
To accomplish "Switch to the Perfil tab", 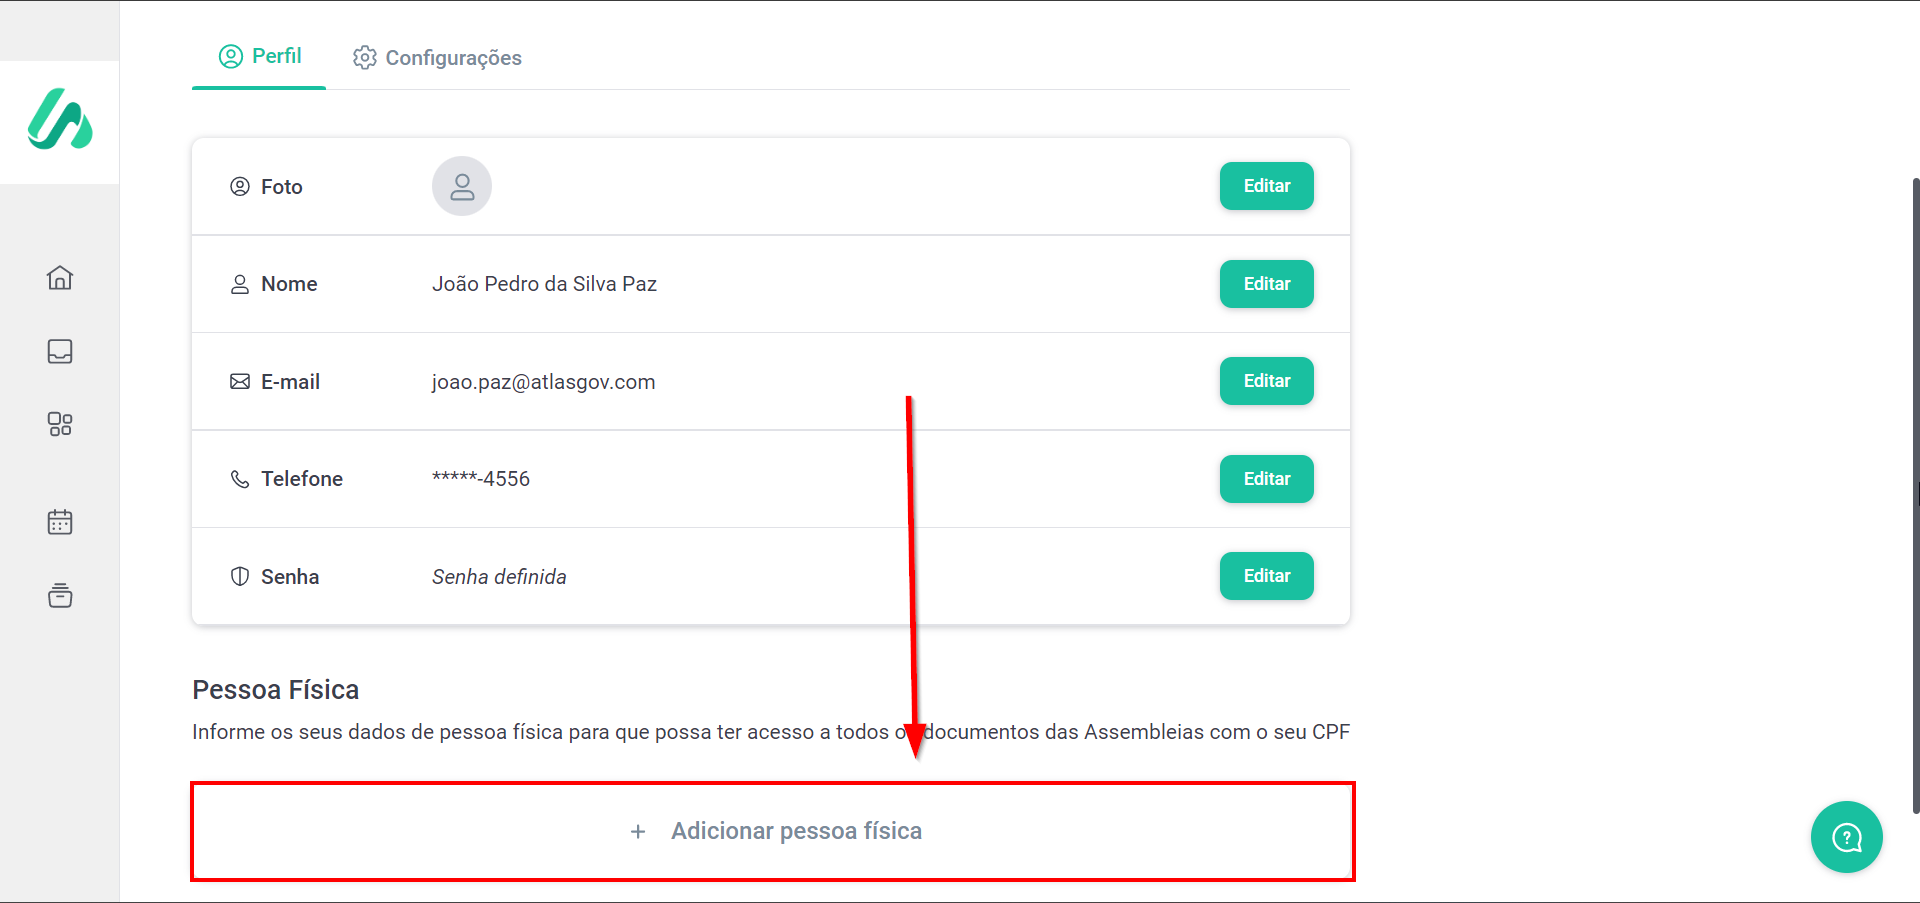I will (260, 56).
